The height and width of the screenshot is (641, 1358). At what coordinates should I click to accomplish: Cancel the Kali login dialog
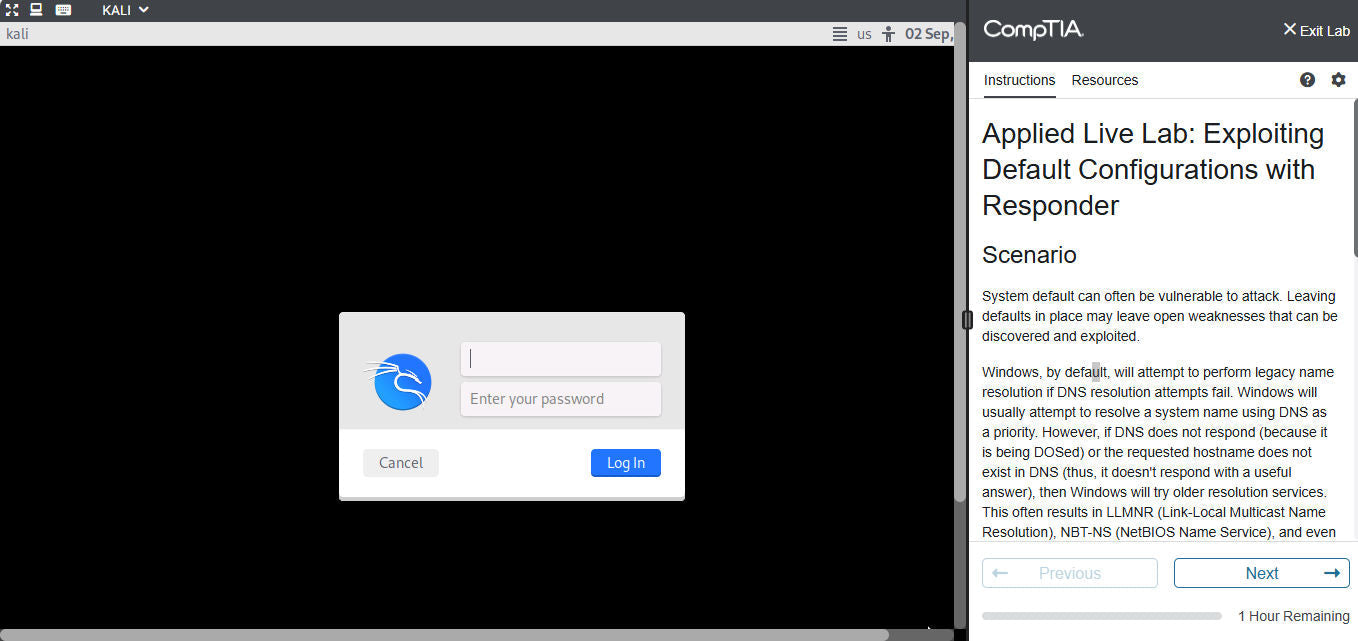(x=400, y=462)
